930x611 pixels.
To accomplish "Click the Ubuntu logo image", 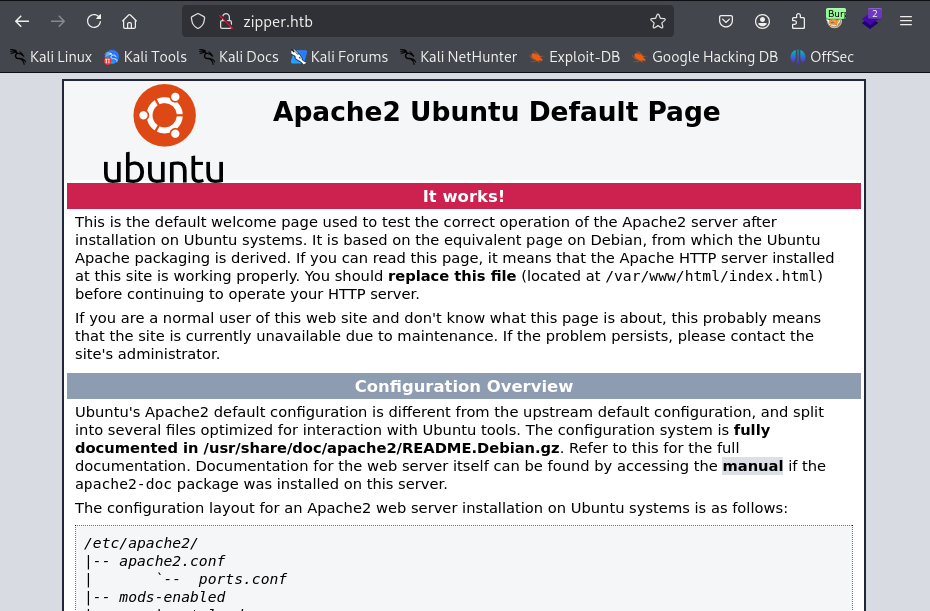I will coord(164,133).
